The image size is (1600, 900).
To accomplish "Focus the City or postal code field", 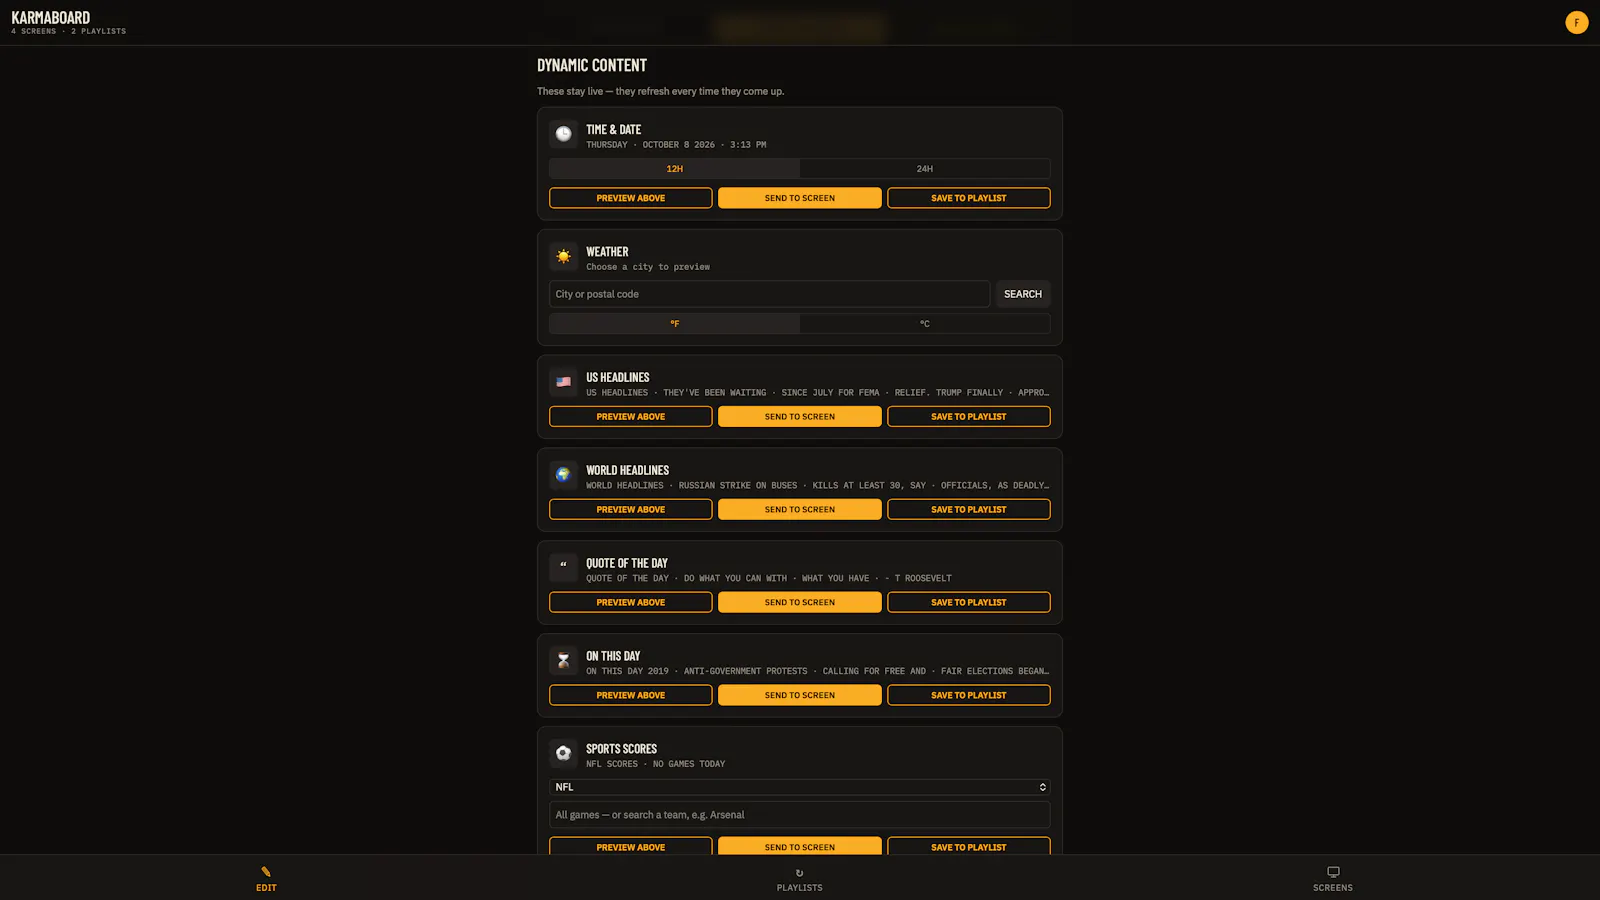I will pos(769,294).
